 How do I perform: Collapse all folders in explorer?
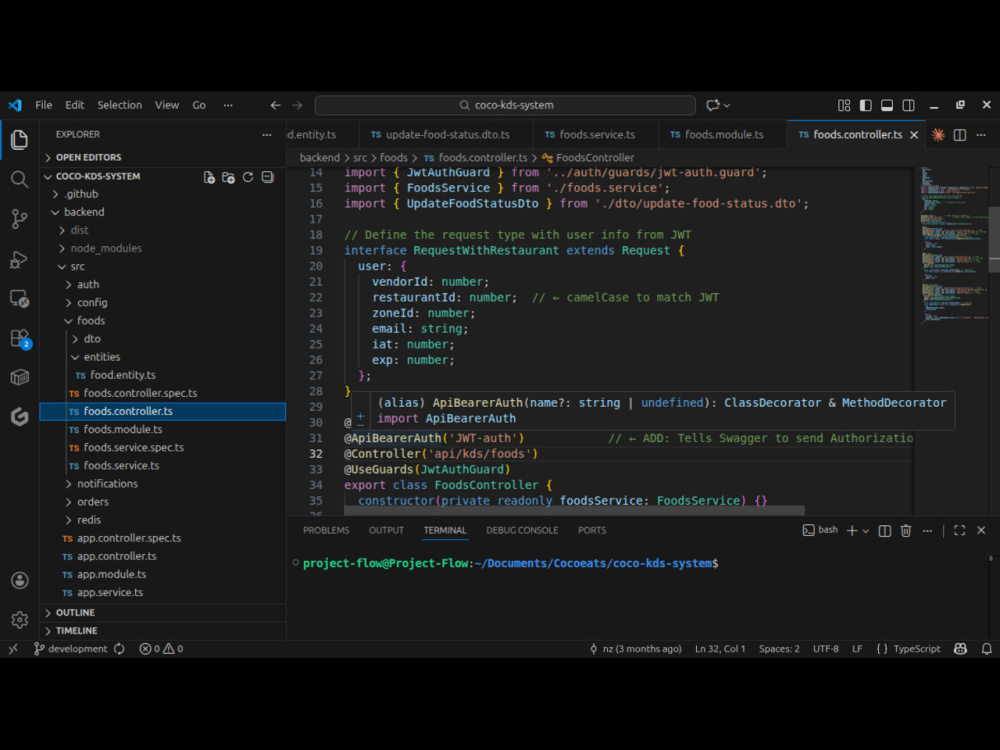coord(268,177)
